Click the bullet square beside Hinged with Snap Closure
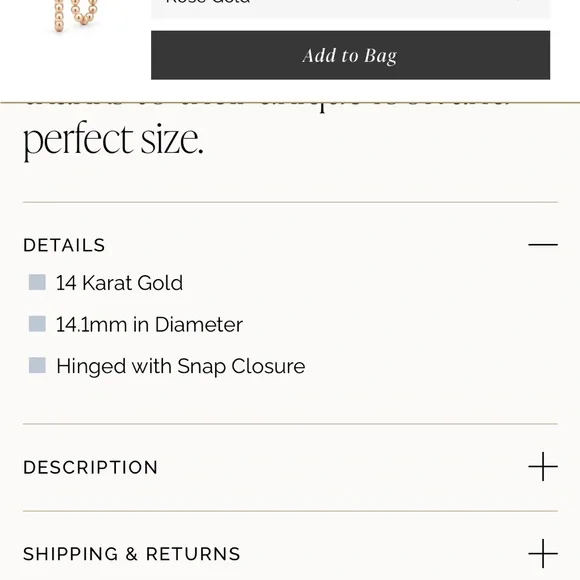The height and width of the screenshot is (580, 580). pos(37,365)
